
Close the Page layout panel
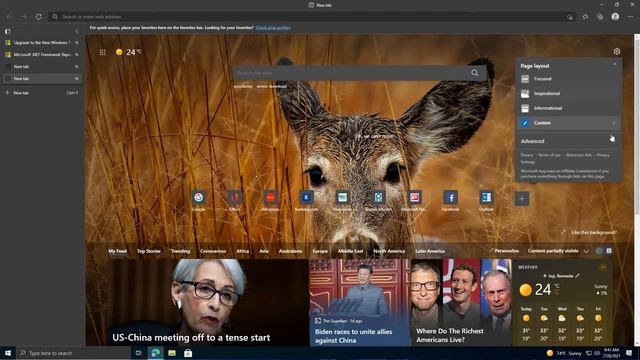(615, 64)
